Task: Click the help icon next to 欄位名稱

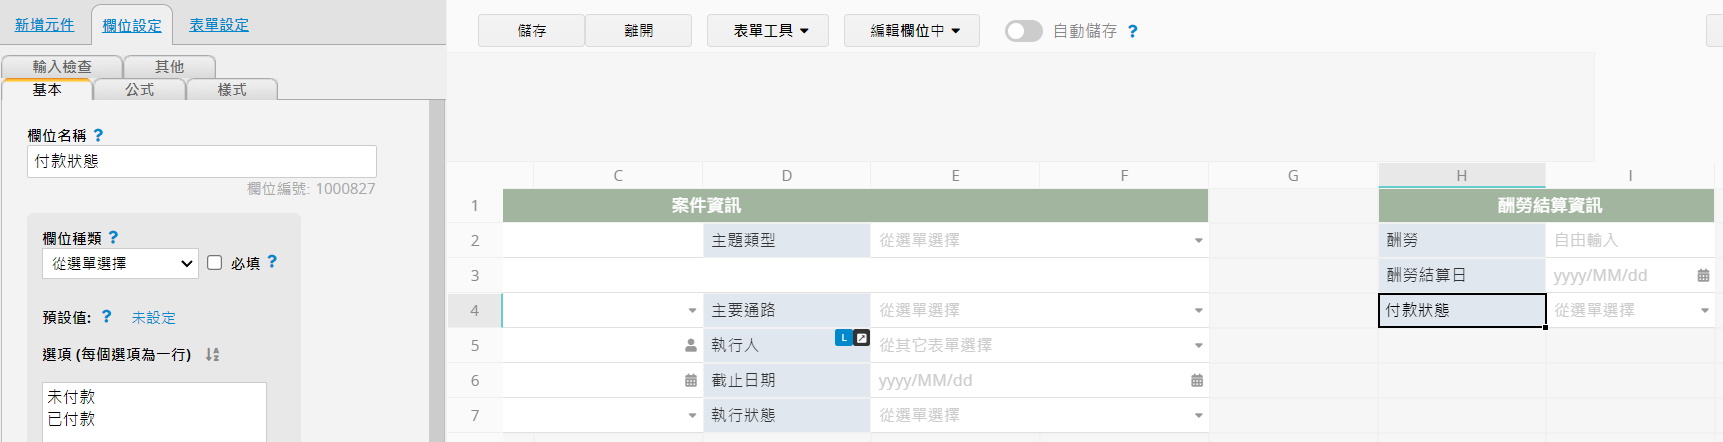Action: pyautogui.click(x=98, y=135)
